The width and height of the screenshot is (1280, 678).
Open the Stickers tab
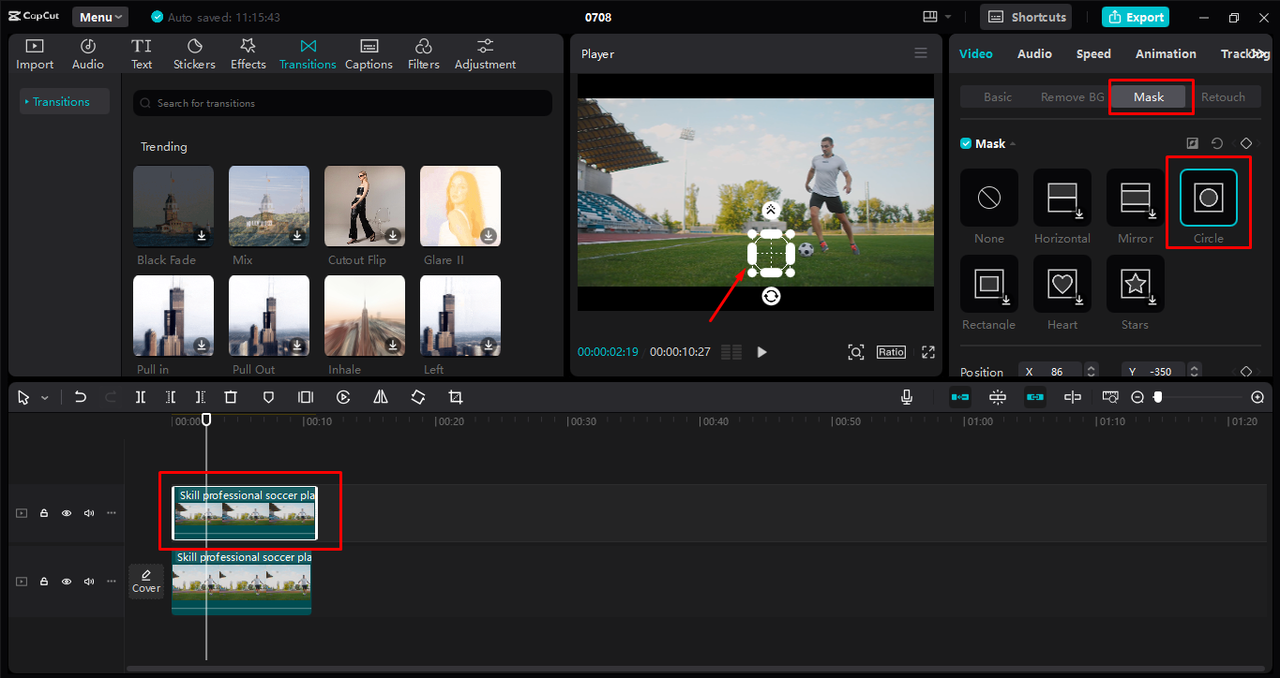click(194, 54)
